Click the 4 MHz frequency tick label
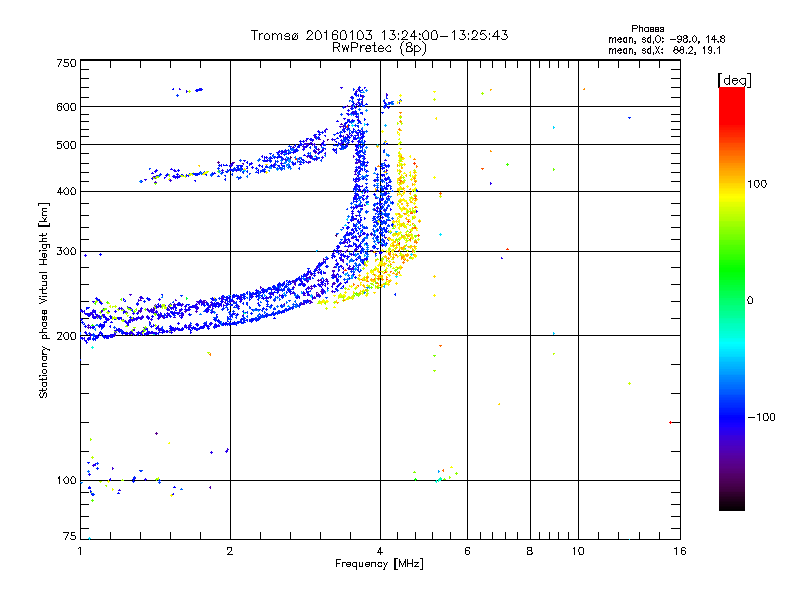This screenshot has width=800, height=600. (380, 551)
